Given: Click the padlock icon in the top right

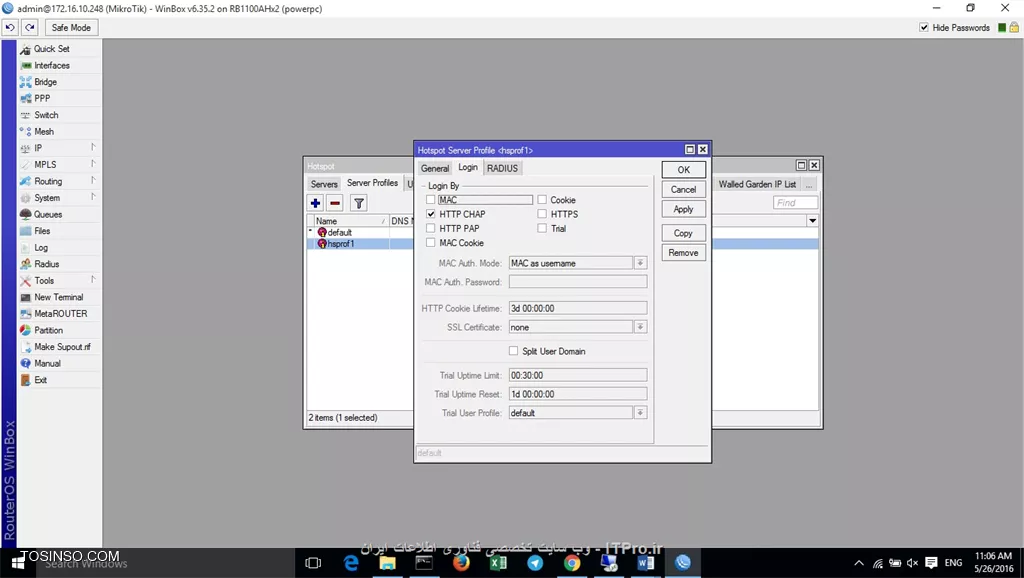Looking at the screenshot, I should pos(1014,27).
